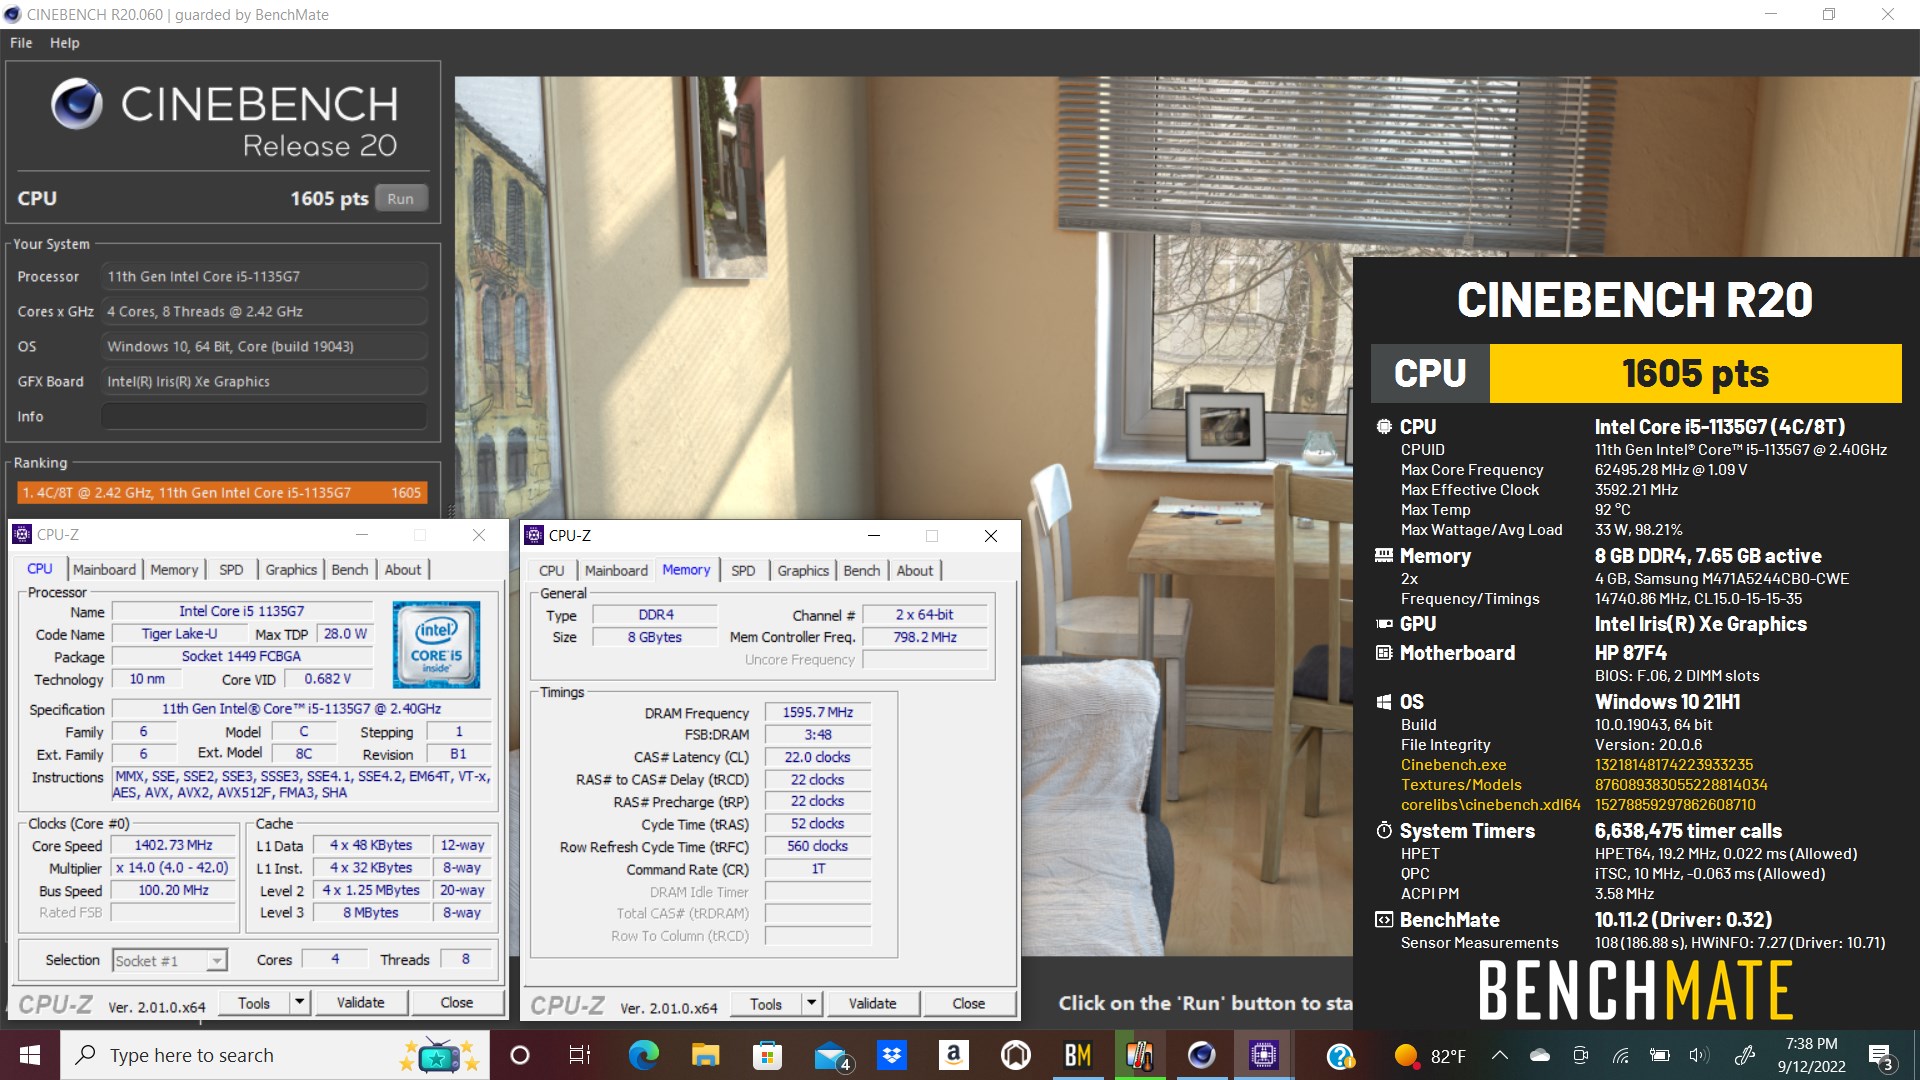Switch to CPU-Z icon on taskbar

pyautogui.click(x=1263, y=1055)
